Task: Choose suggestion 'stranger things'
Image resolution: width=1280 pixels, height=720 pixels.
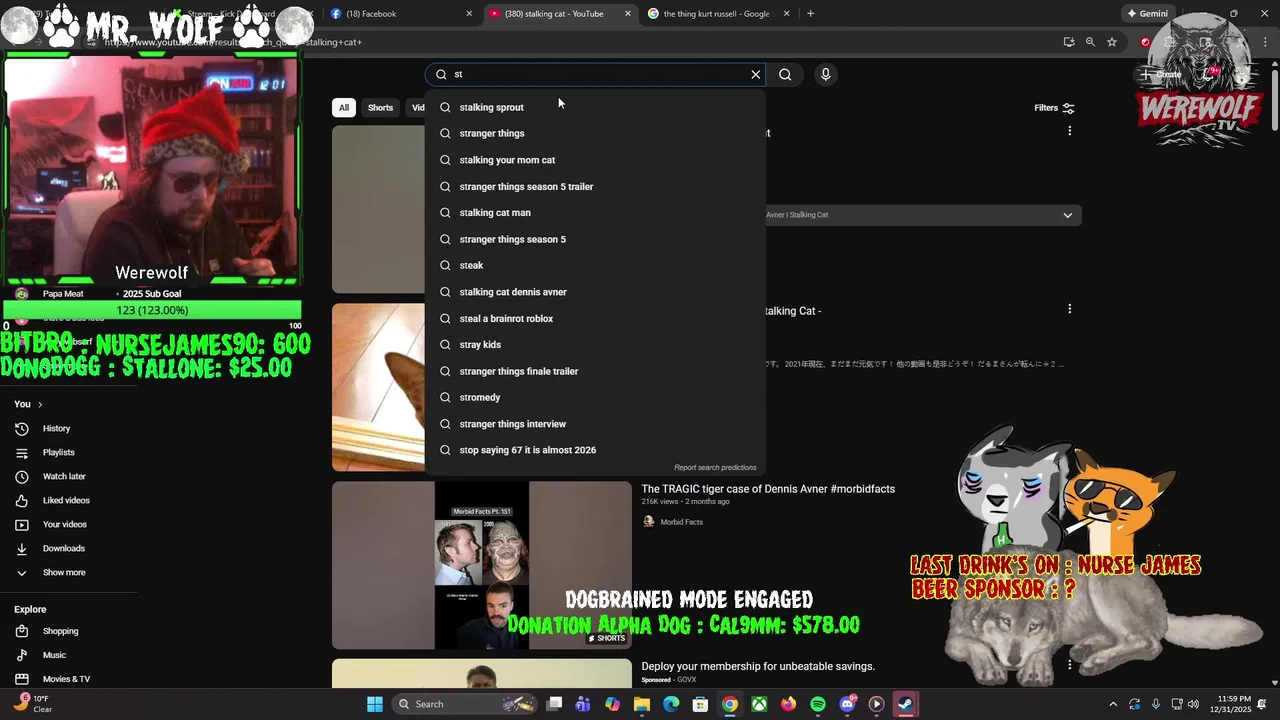Action: point(596,133)
